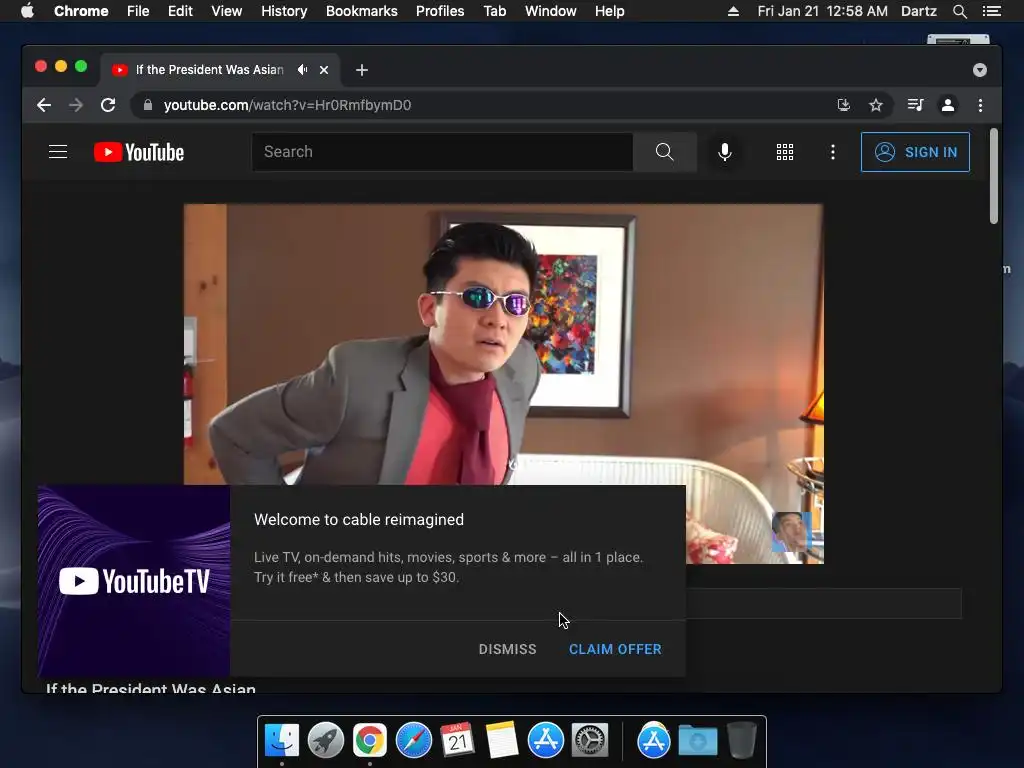Open Chrome's three-dot customize menu

tap(980, 105)
